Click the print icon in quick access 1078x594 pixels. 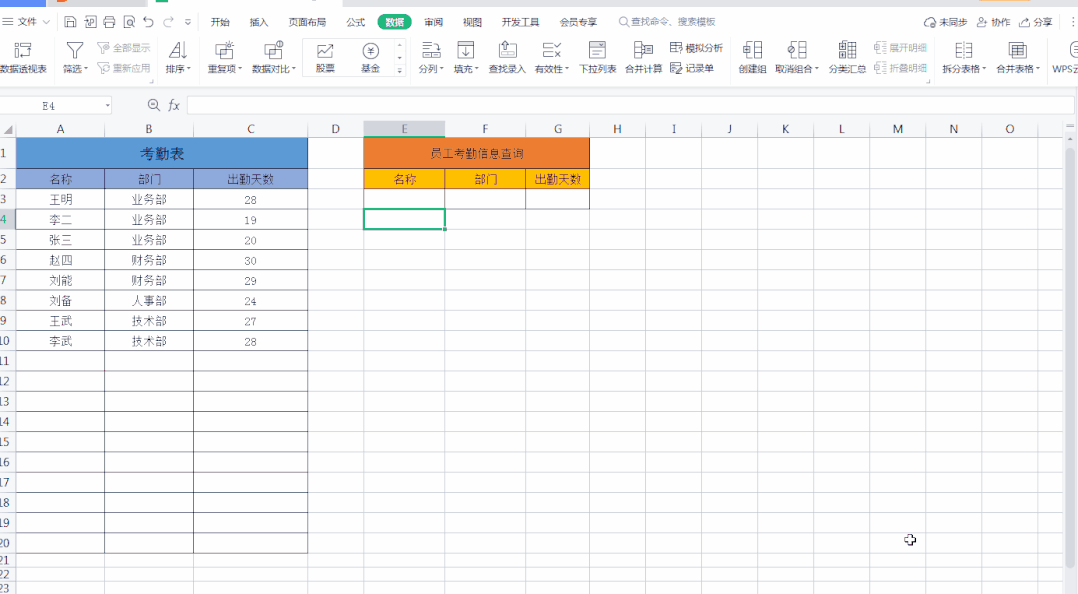point(109,22)
